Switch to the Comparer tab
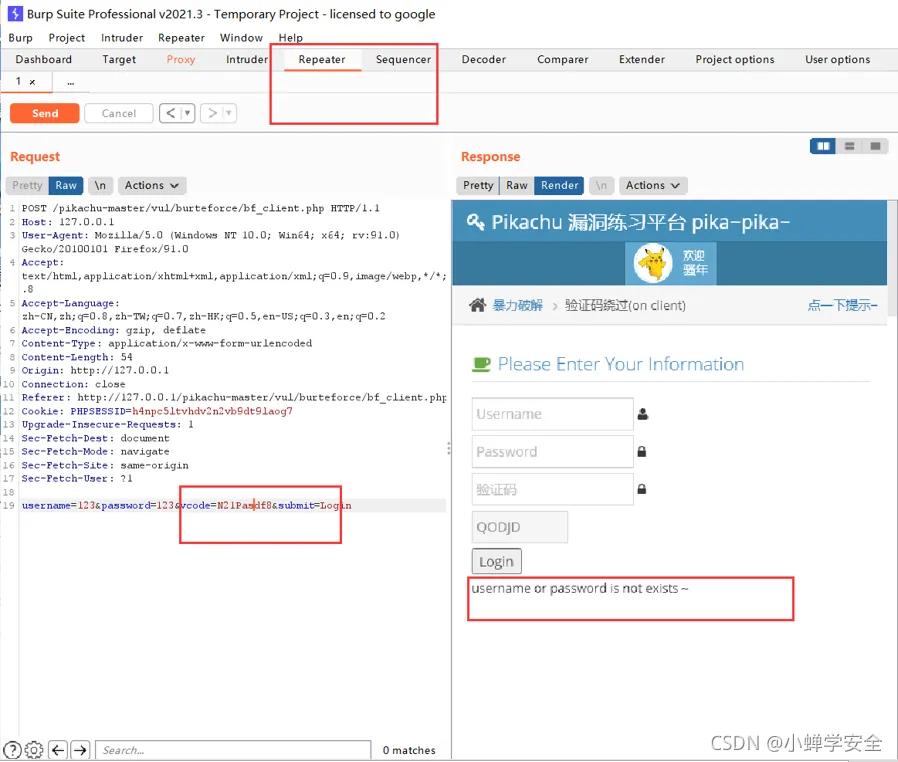898x762 pixels. click(x=562, y=60)
